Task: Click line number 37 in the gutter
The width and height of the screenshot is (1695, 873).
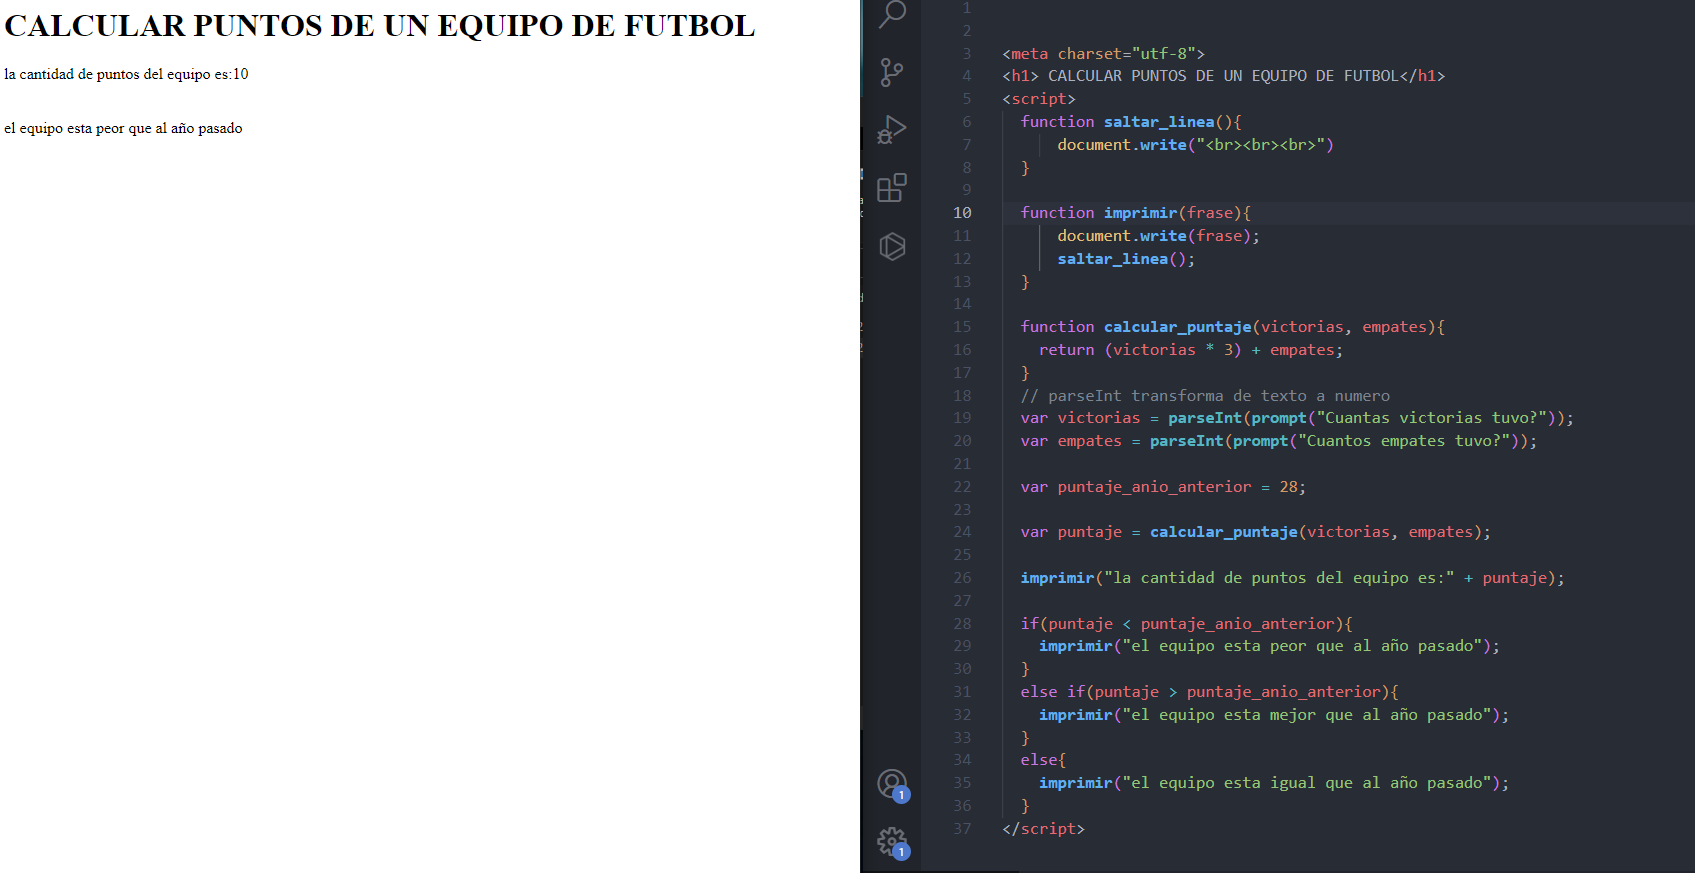Action: click(x=962, y=829)
